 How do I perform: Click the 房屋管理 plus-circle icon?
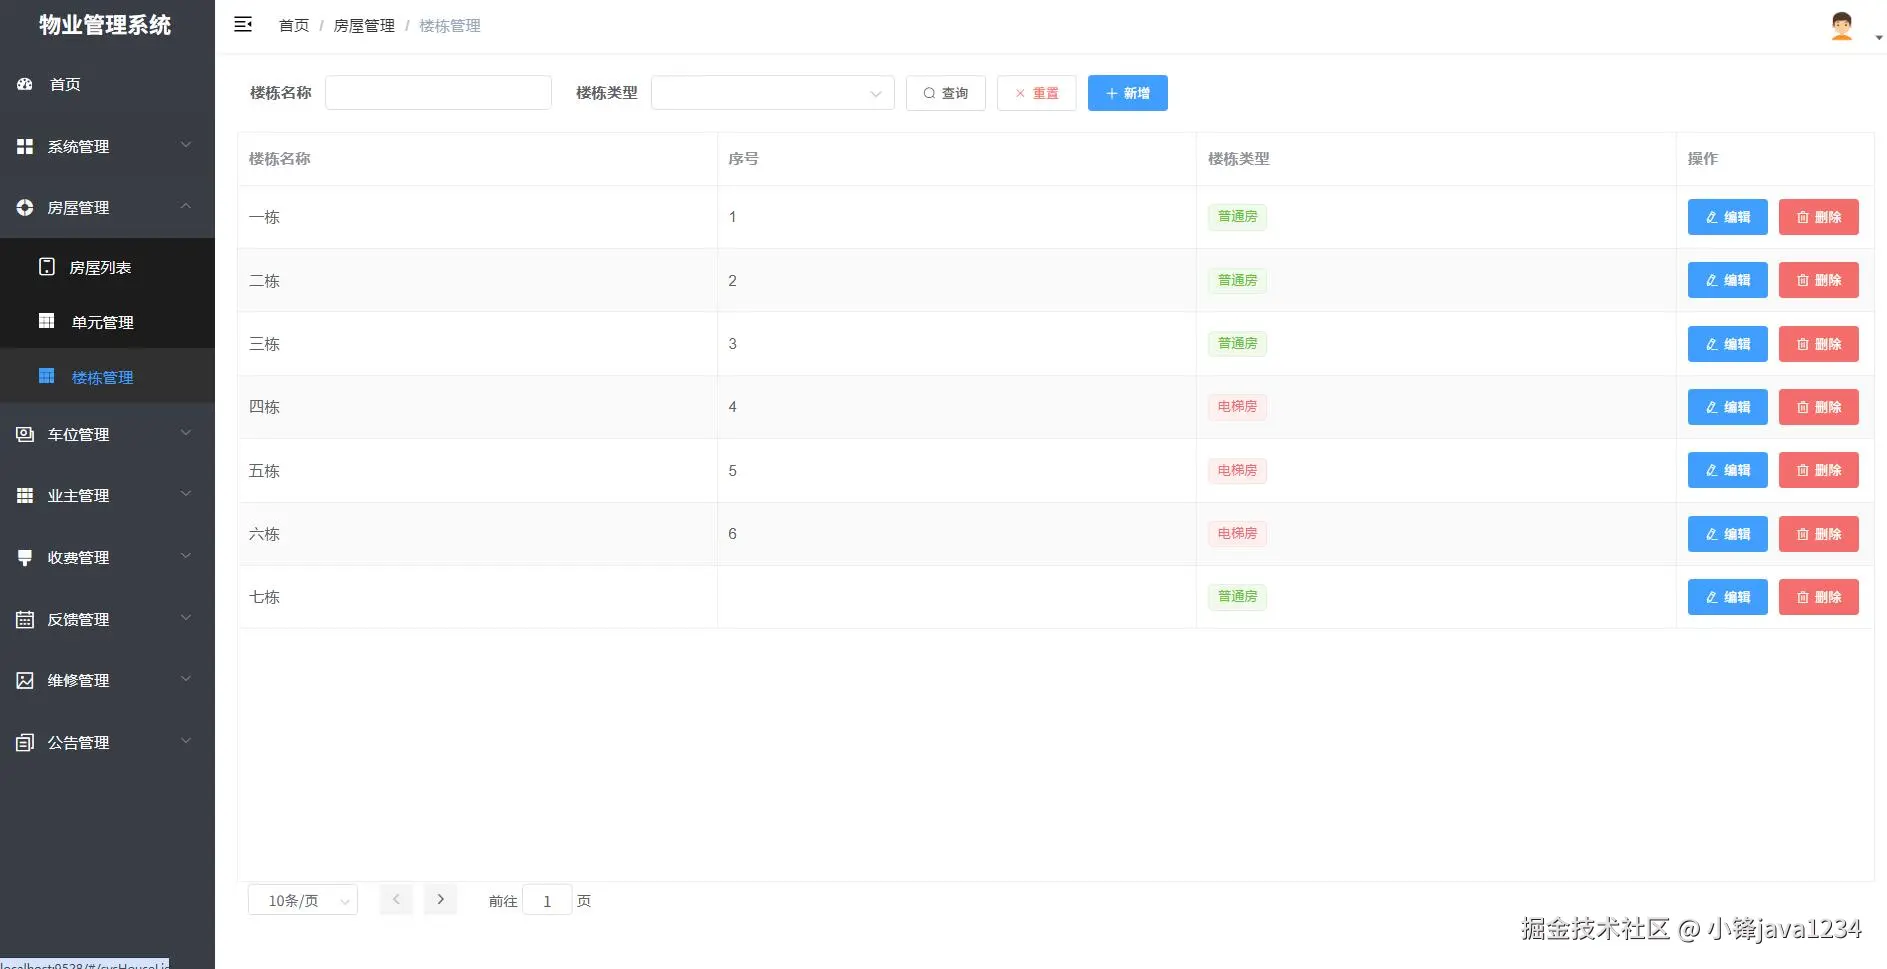(25, 207)
